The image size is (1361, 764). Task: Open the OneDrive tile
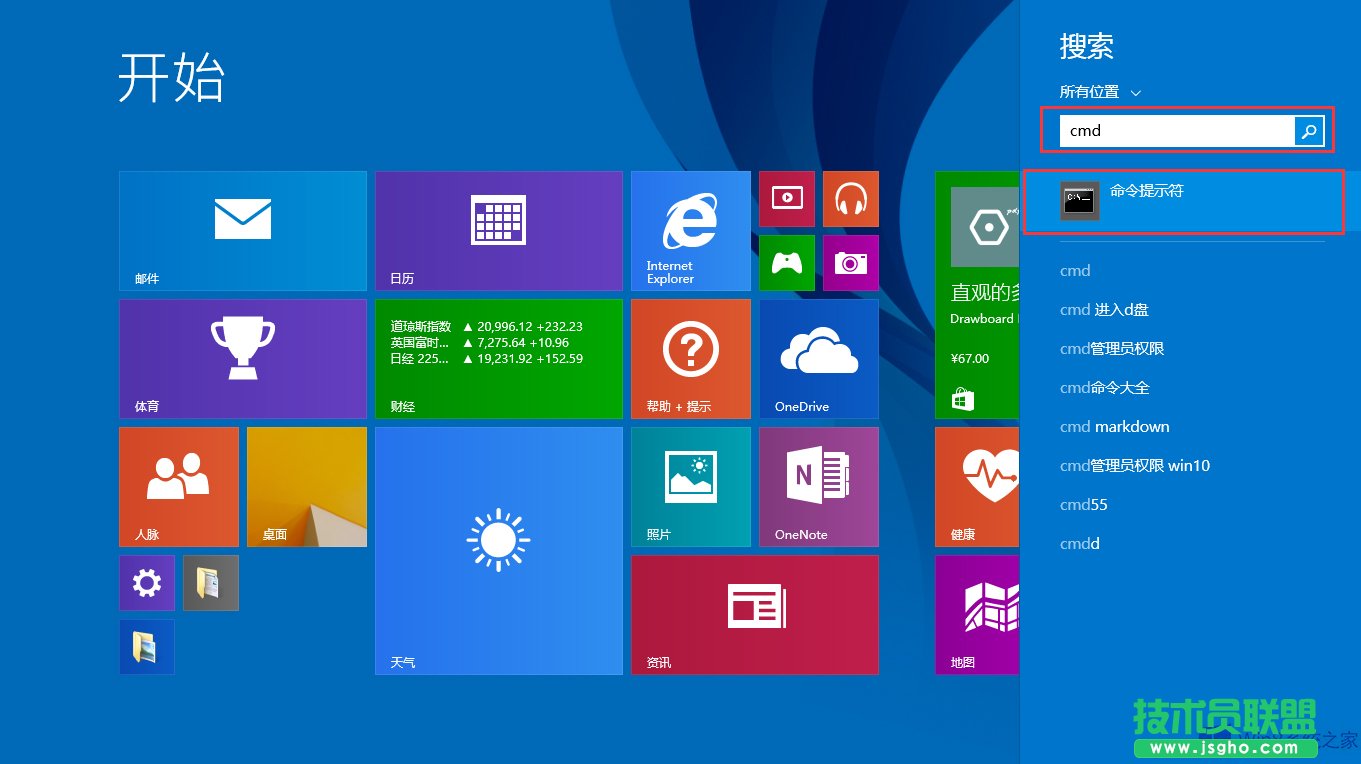[x=818, y=358]
